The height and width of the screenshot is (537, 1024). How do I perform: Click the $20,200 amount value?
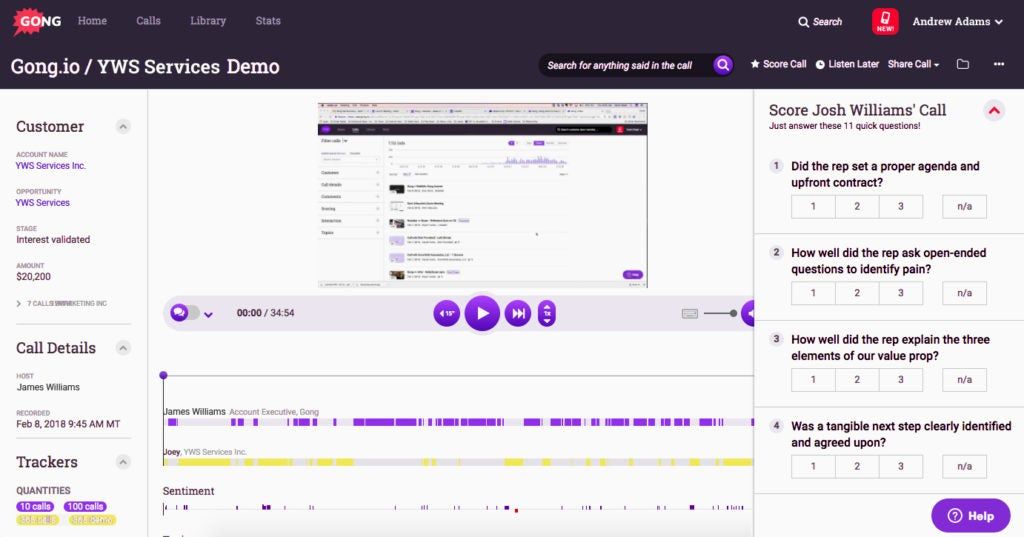point(33,277)
